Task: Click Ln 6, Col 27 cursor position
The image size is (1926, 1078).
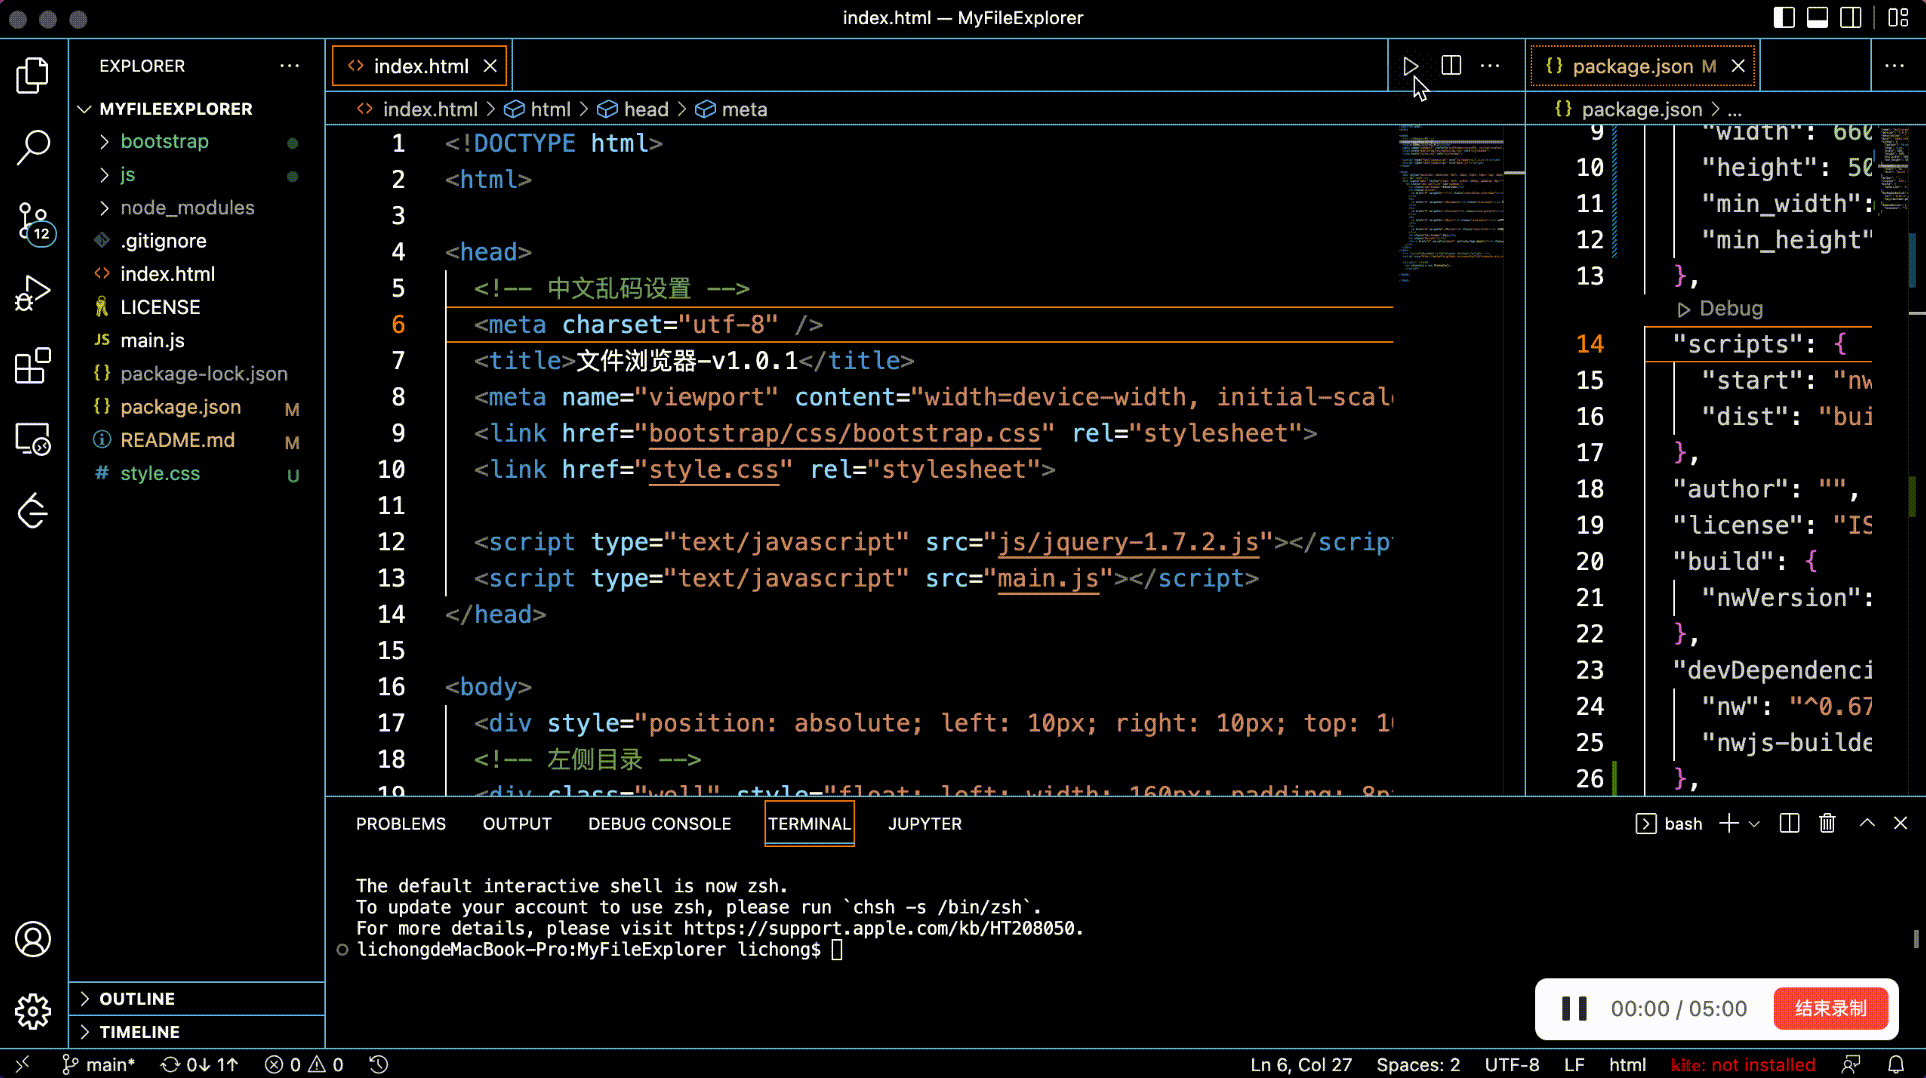Action: pos(1301,1064)
